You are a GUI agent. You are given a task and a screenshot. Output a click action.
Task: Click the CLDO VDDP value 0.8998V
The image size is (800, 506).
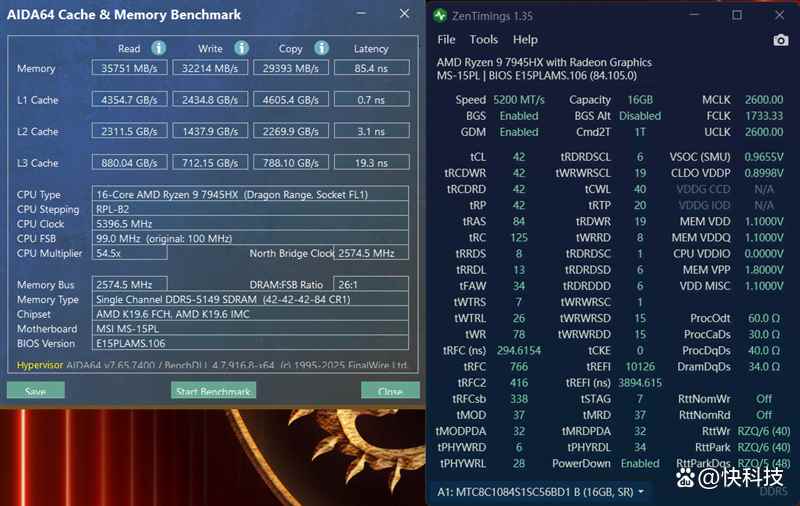tap(763, 173)
